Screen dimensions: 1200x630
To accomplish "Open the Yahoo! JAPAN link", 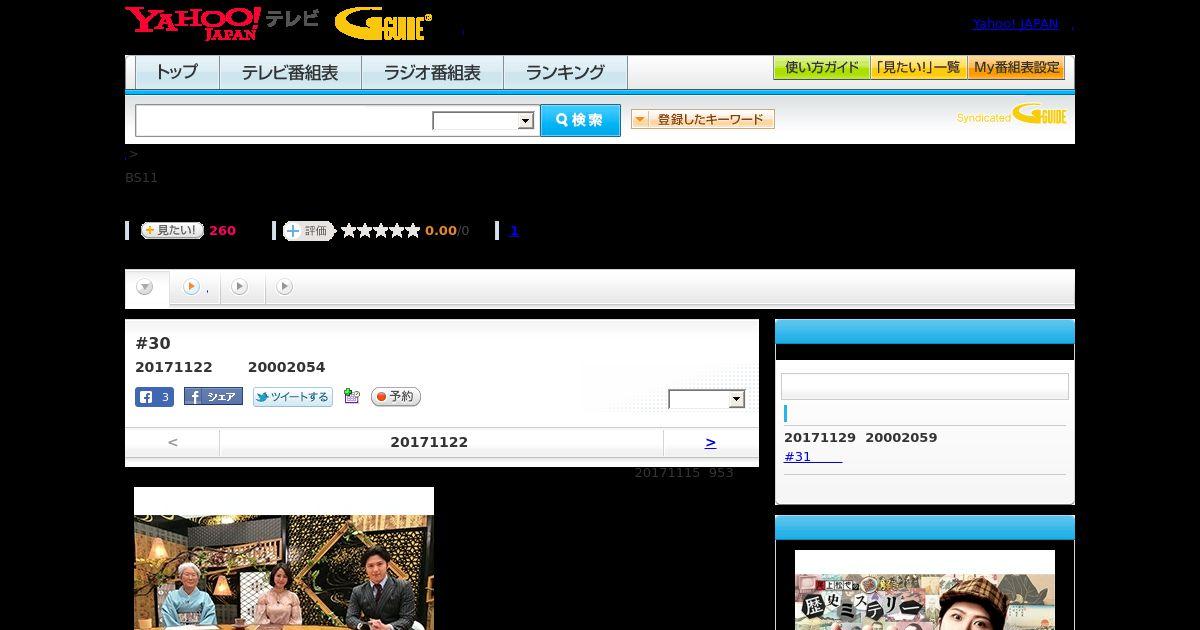I will pos(1015,24).
